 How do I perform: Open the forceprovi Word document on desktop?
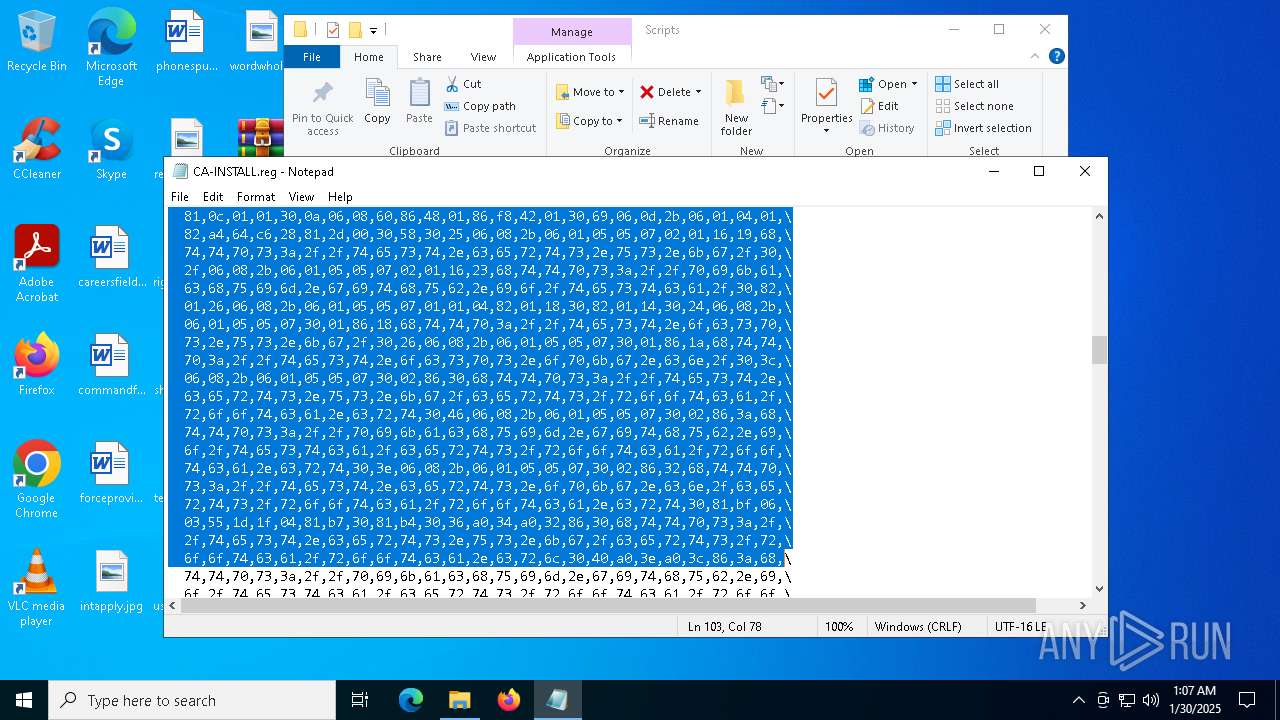pyautogui.click(x=111, y=473)
